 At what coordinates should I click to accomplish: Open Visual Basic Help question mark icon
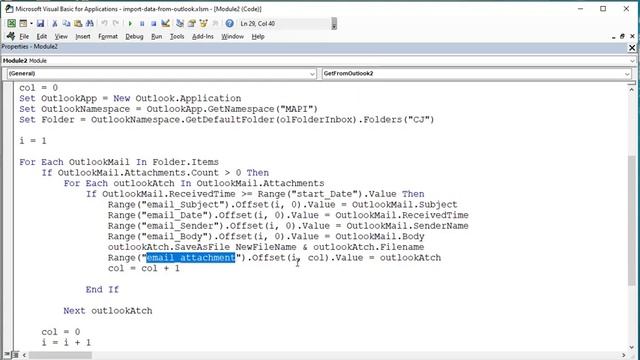point(229,24)
